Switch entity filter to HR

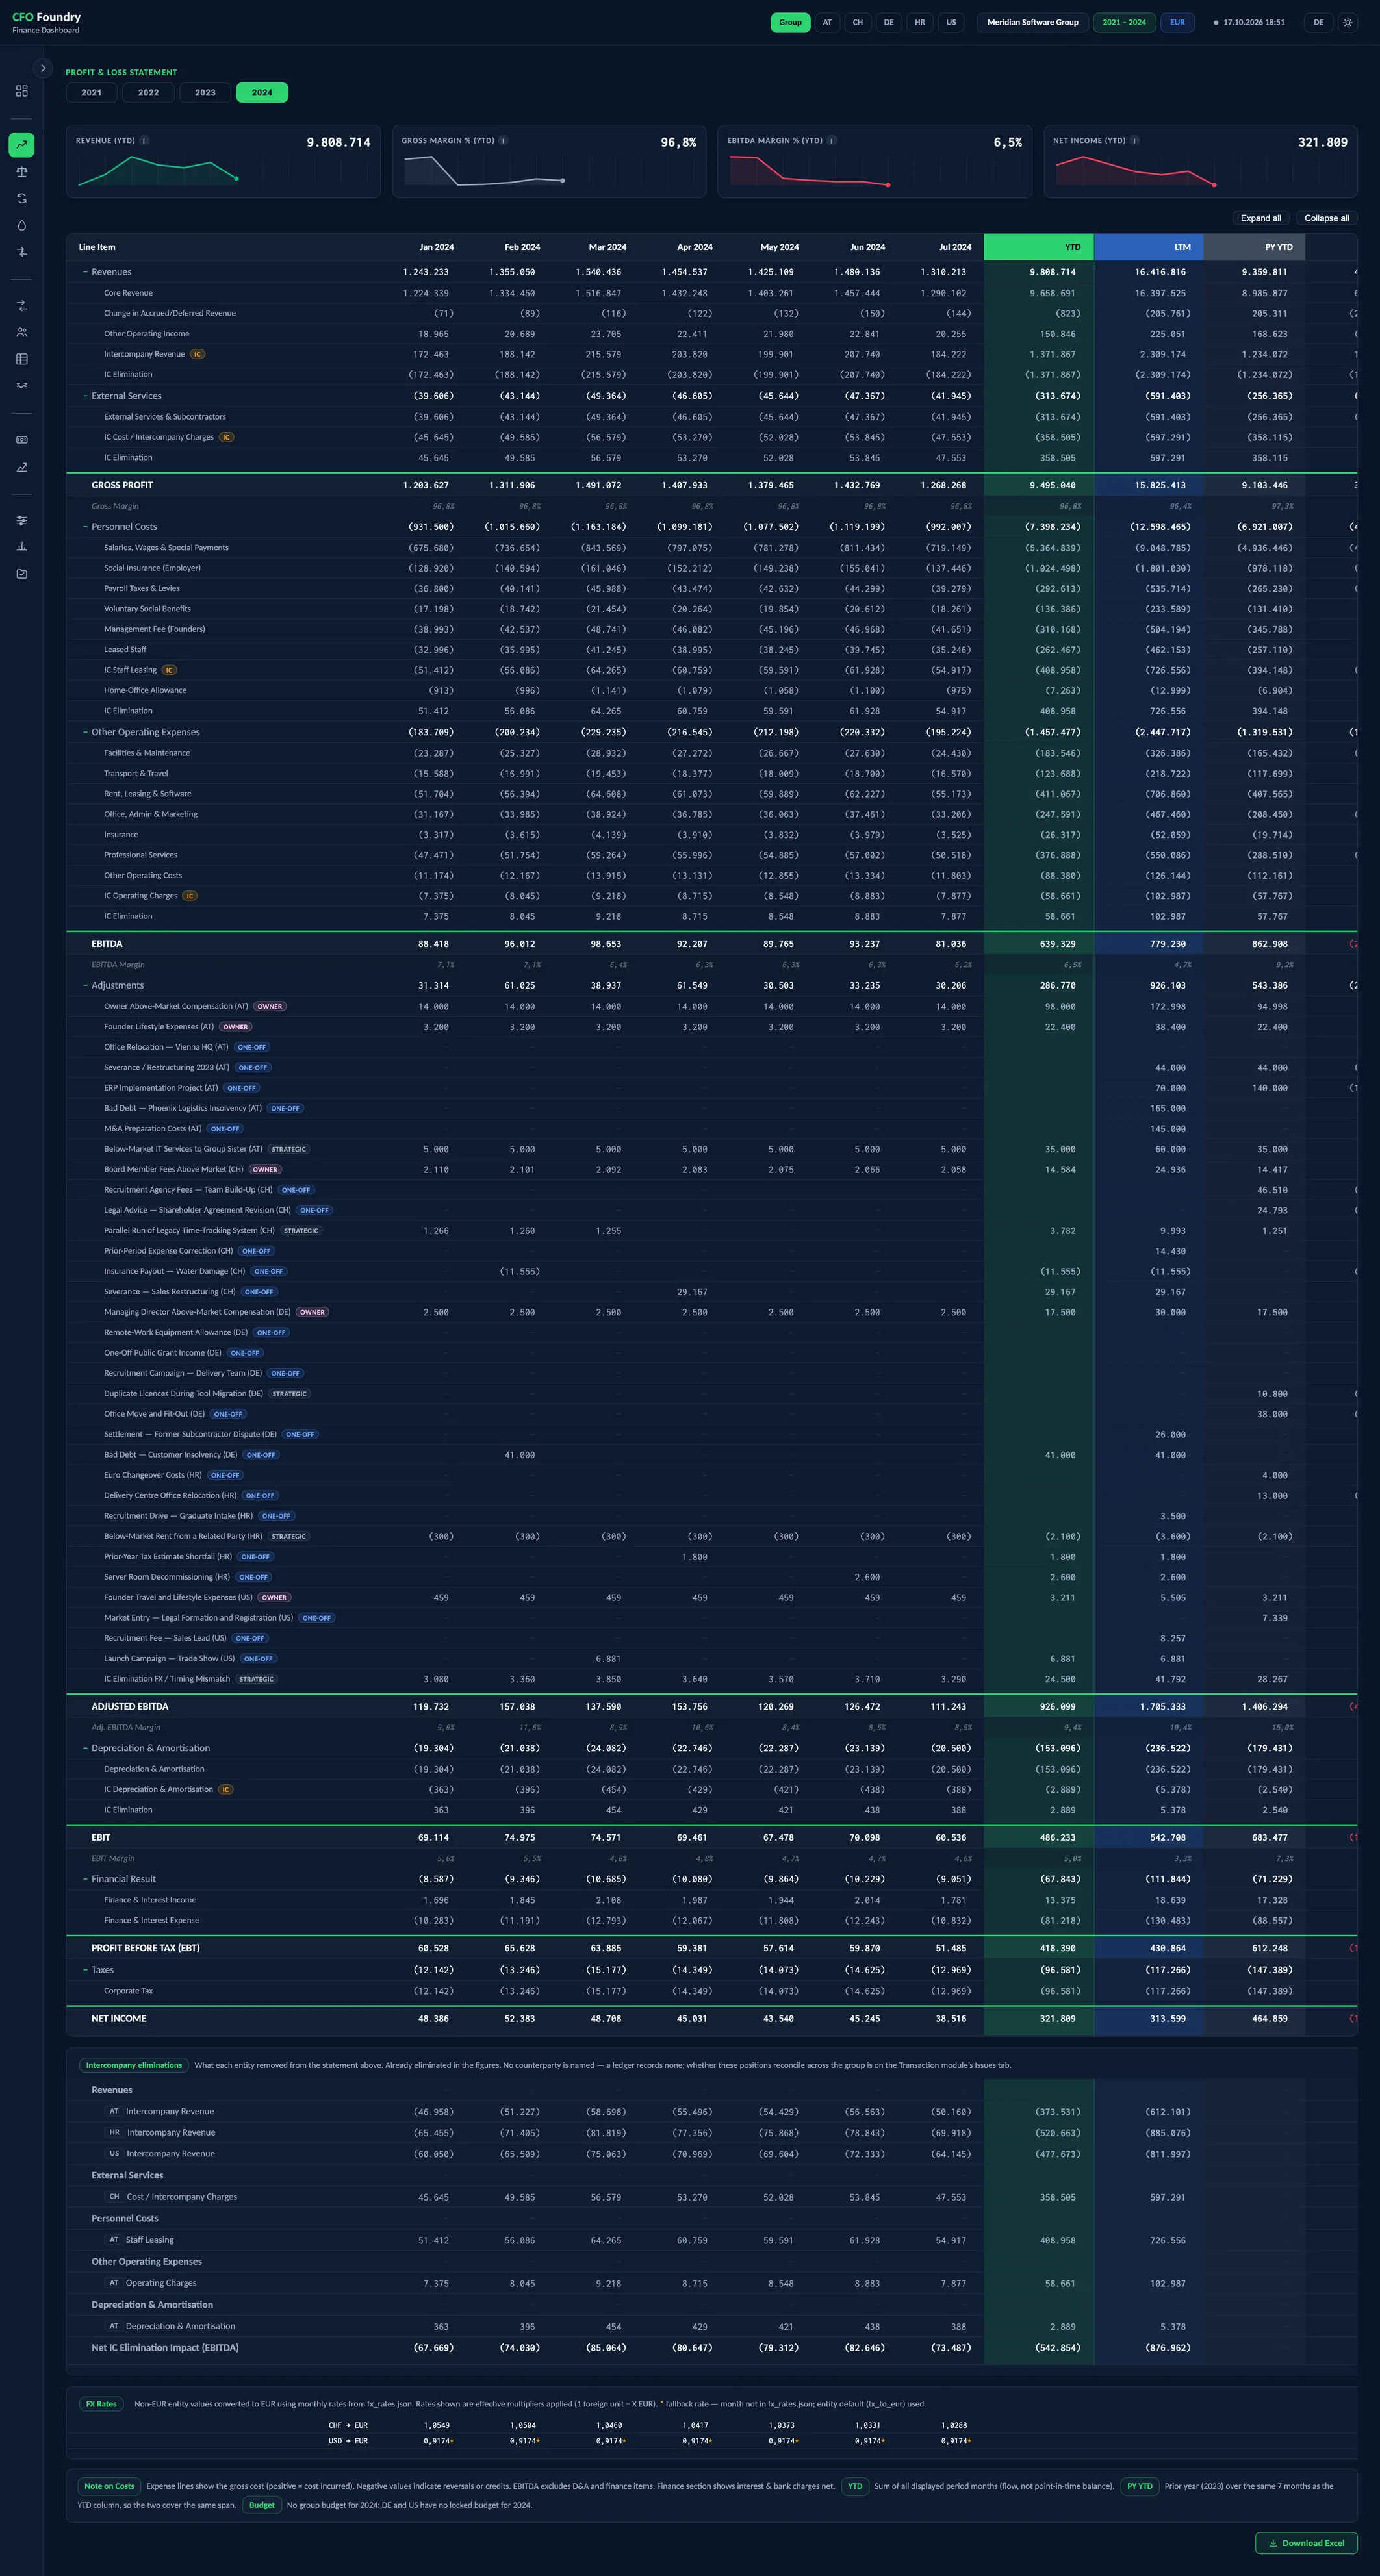tap(920, 22)
